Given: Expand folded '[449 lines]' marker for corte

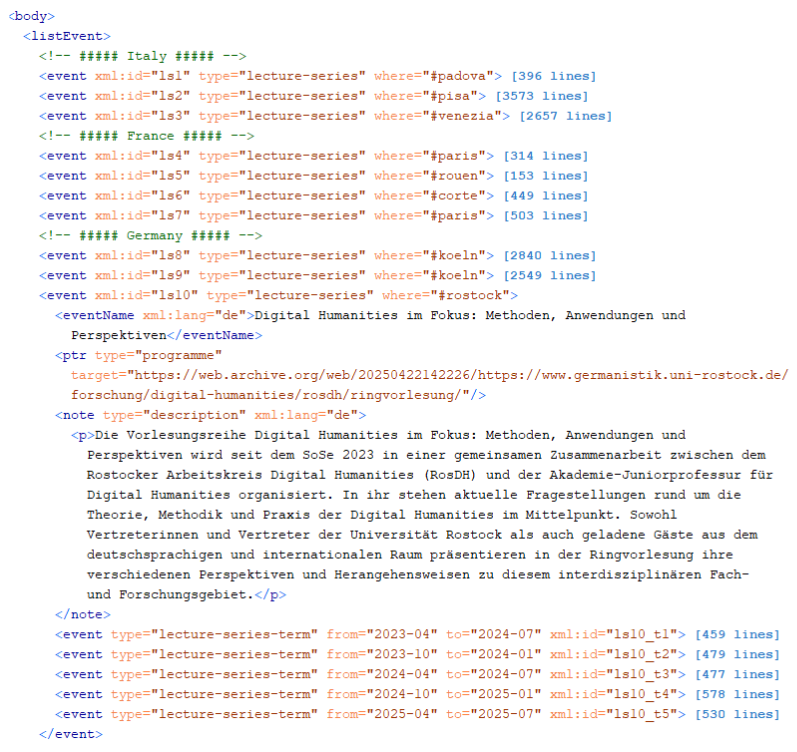Looking at the screenshot, I should coord(546,196).
